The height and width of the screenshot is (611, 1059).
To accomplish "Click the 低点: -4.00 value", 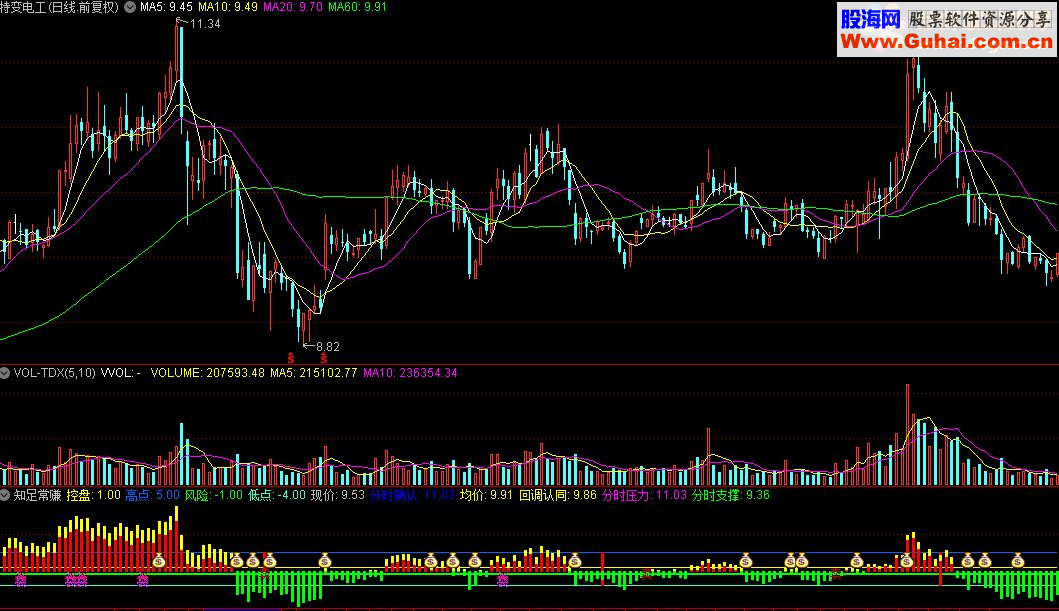I will coord(277,495).
